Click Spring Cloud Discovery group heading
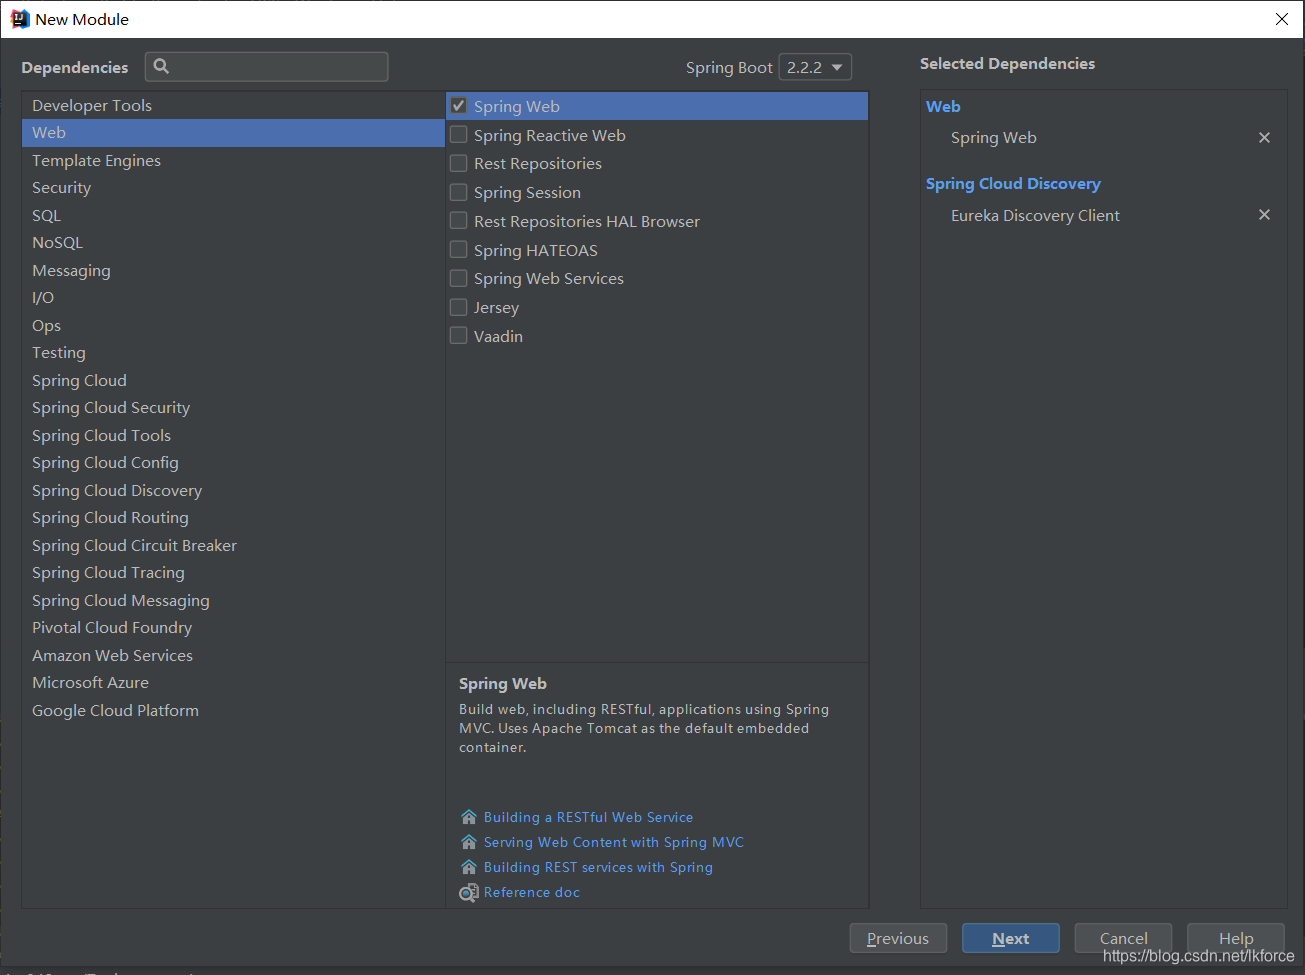 pos(1013,184)
